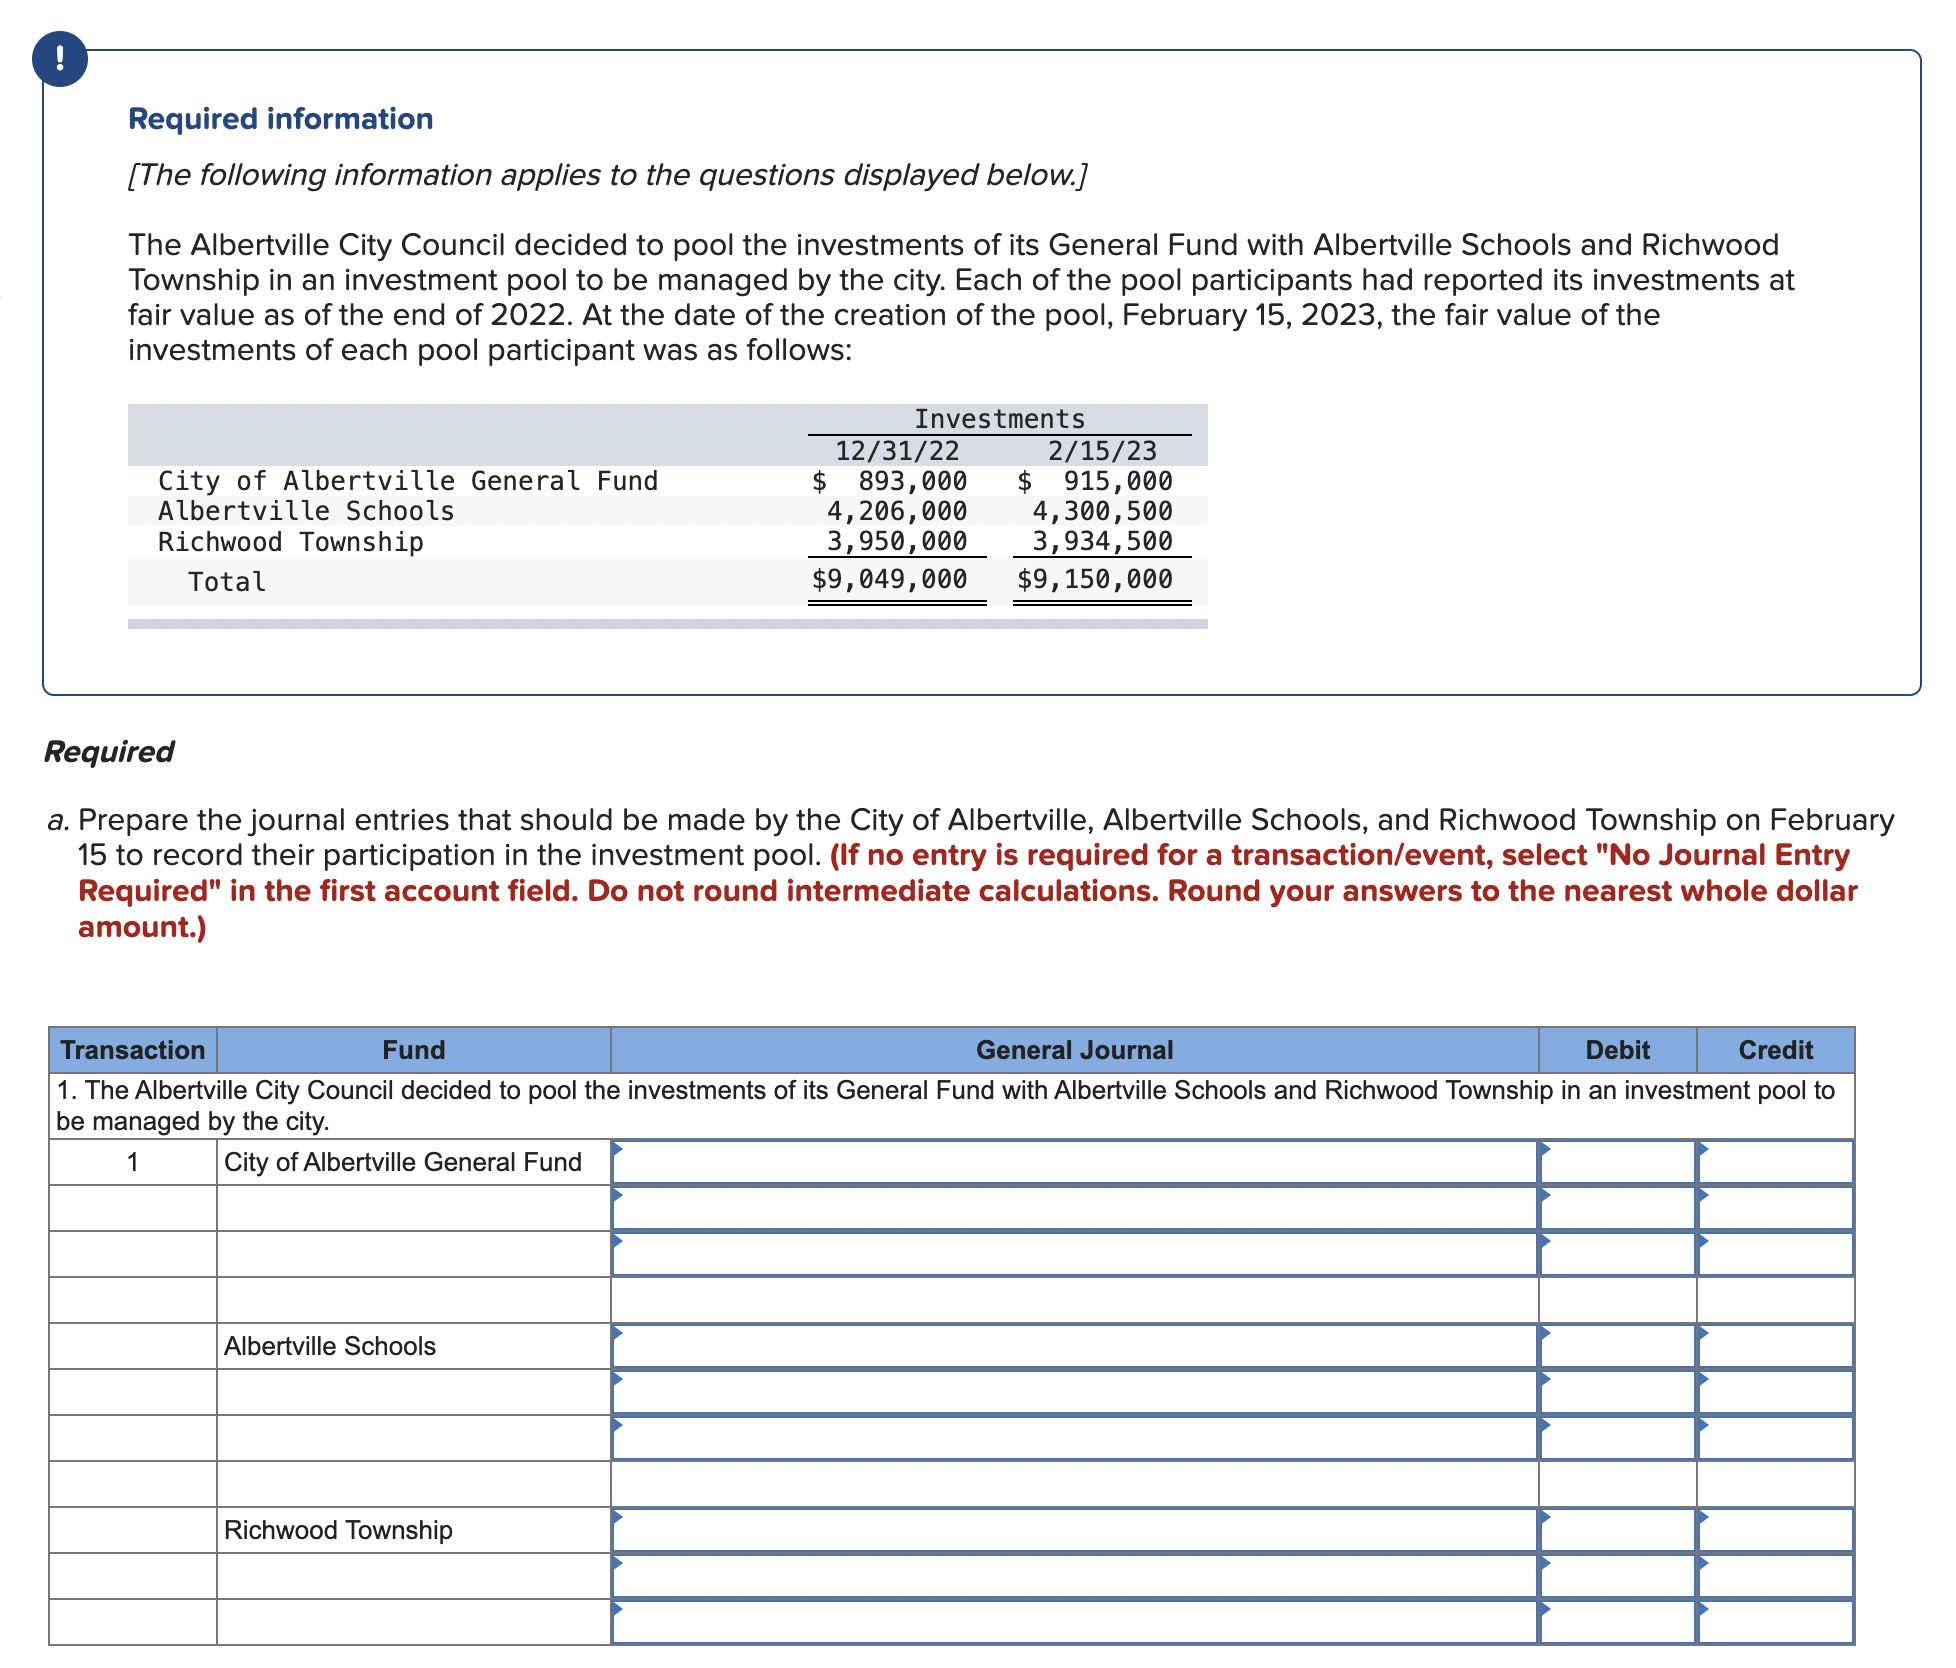Open last account dropdown under Richwood Township
Viewport: 1956px width, 1668px height.
pos(1074,1622)
